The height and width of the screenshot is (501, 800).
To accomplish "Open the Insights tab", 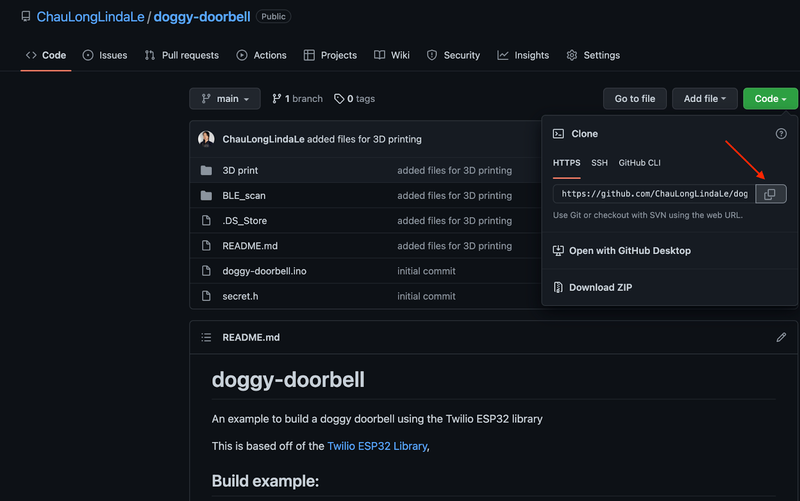I will pos(523,55).
